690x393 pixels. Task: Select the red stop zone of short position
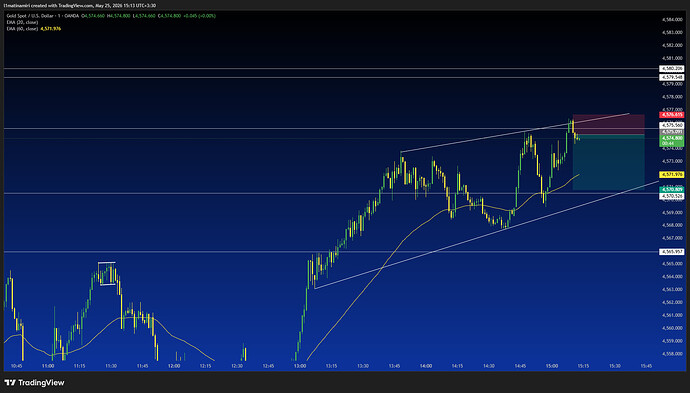(609, 125)
